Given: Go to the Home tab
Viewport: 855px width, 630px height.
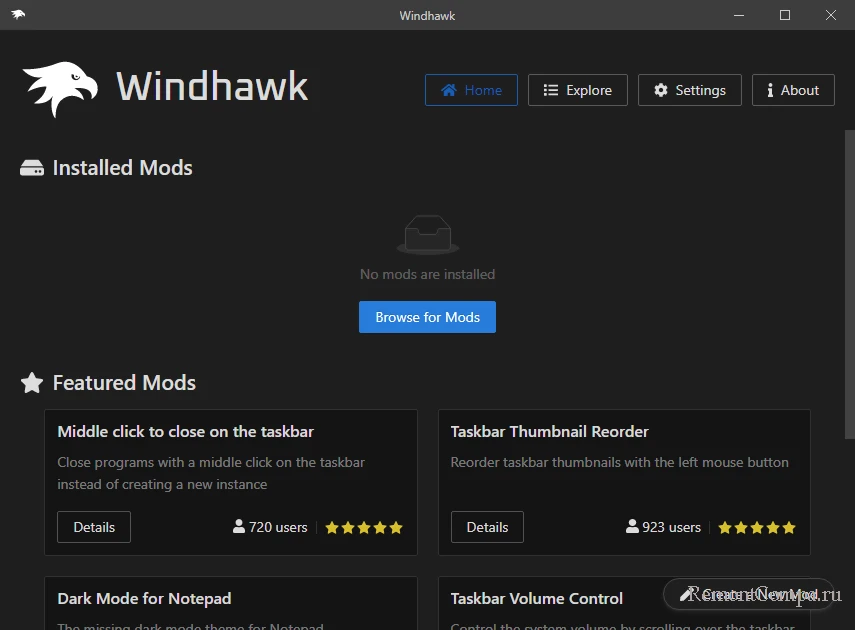Looking at the screenshot, I should coord(471,90).
